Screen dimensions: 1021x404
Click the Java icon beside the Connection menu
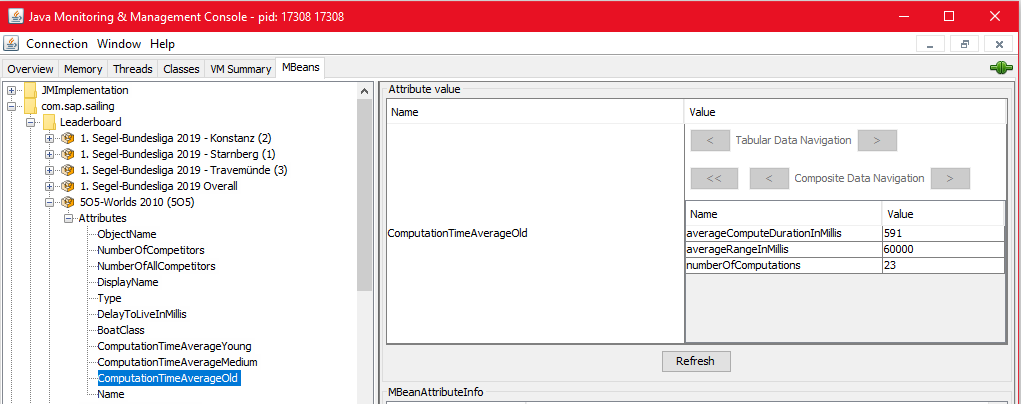11,44
